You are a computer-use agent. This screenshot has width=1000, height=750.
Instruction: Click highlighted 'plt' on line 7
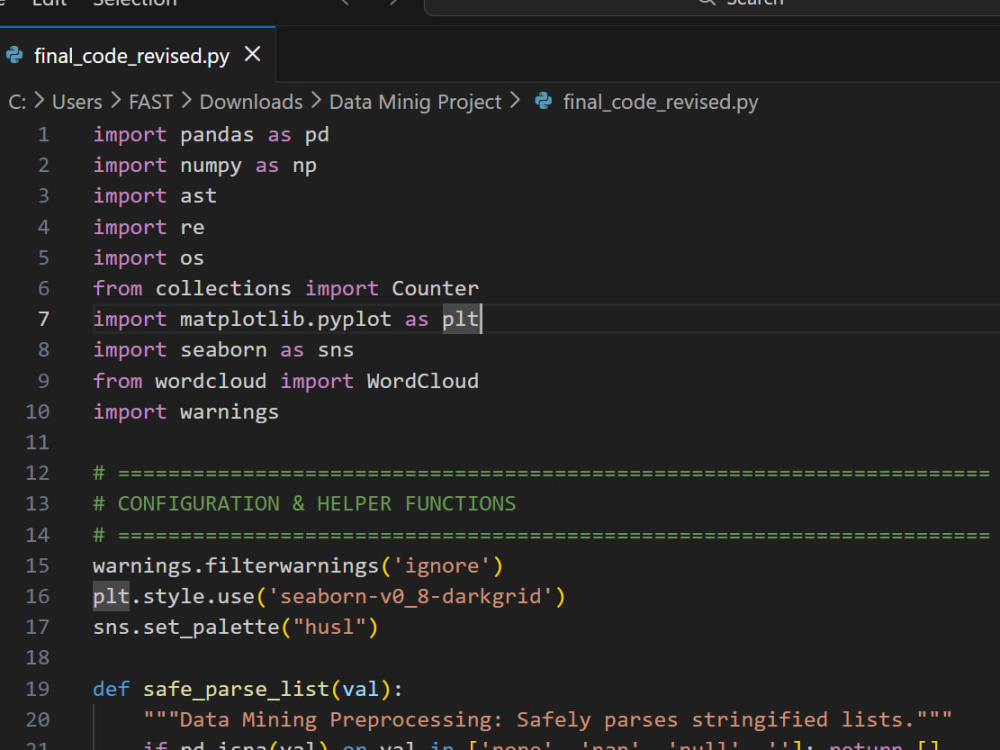[460, 319]
